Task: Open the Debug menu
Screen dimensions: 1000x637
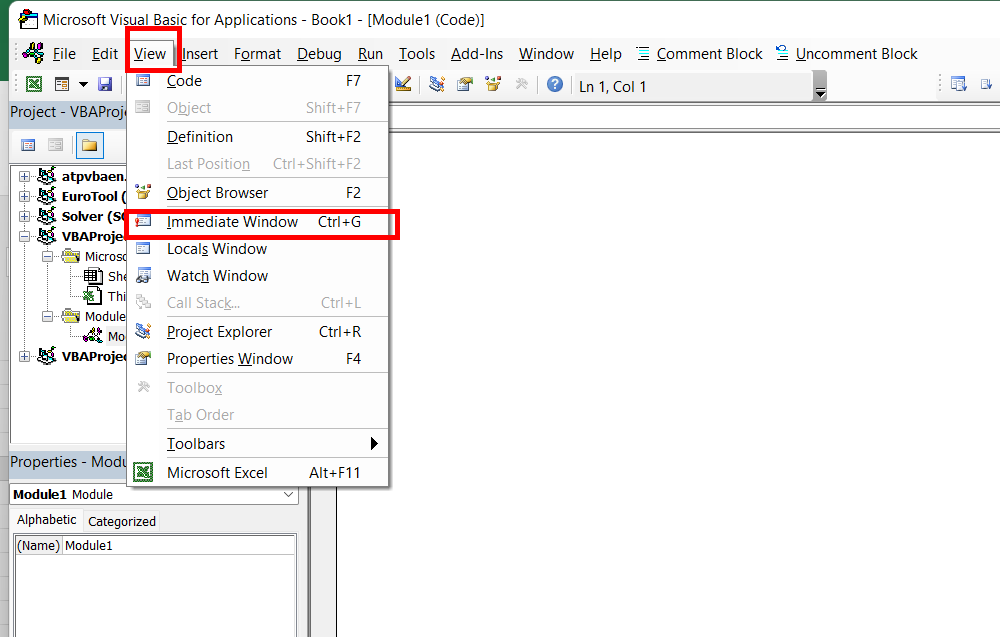Action: point(319,54)
